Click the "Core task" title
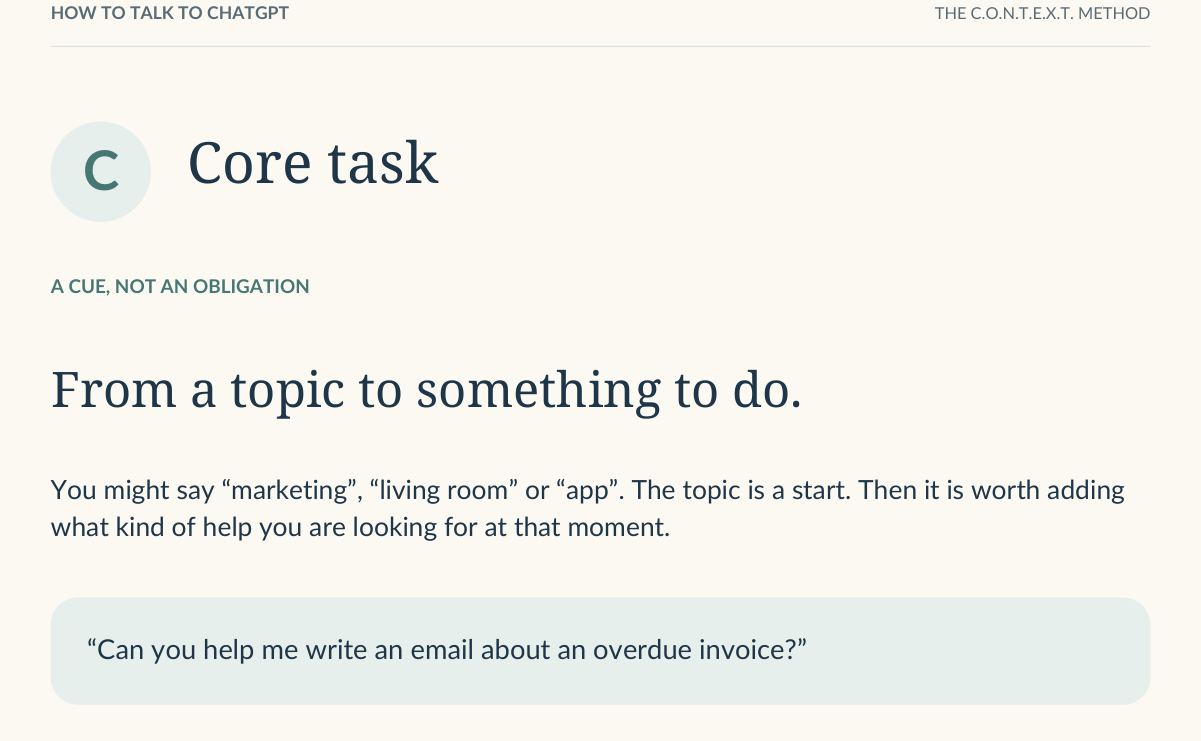Viewport: 1201px width, 741px height. (x=313, y=162)
